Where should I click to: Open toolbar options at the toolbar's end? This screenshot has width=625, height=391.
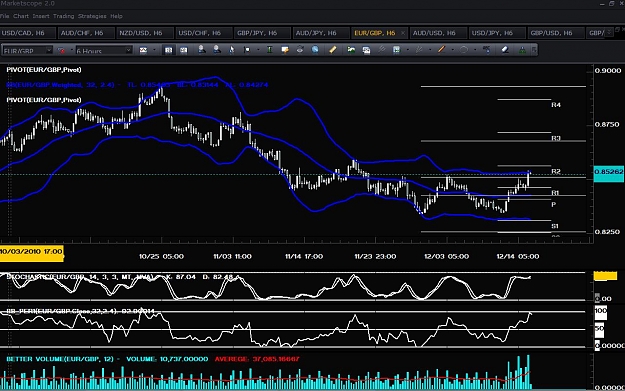point(534,50)
